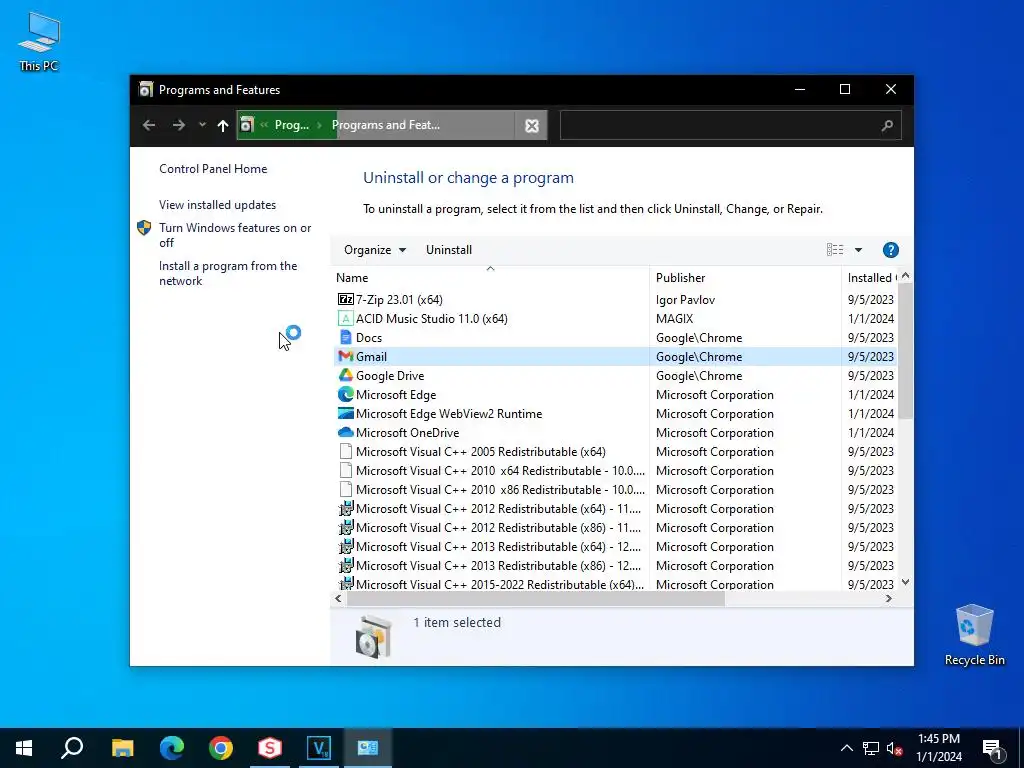Sort by the Publisher column header
The height and width of the screenshot is (768, 1024).
click(x=745, y=278)
